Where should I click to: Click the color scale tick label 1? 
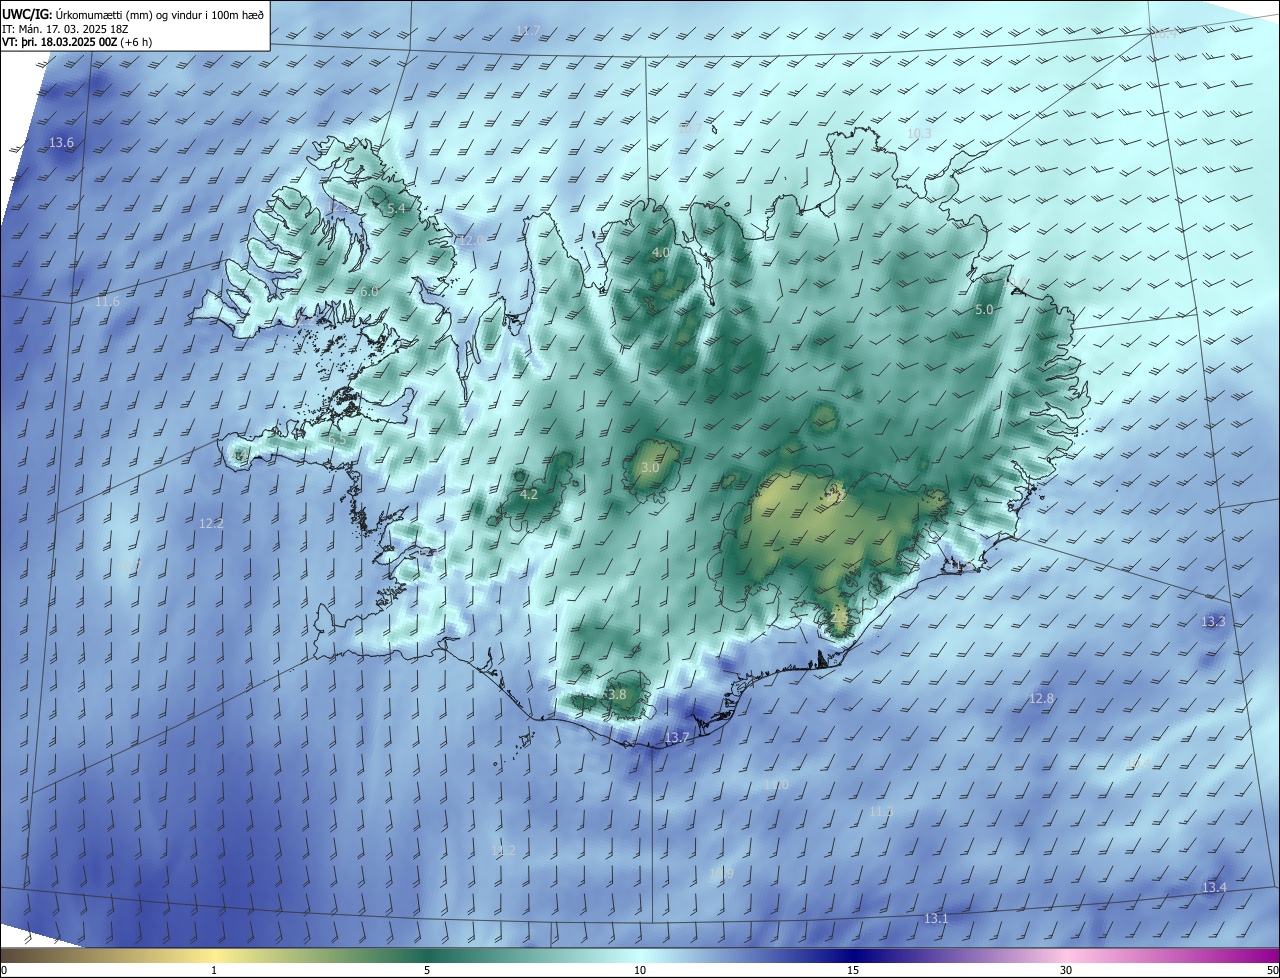214,970
